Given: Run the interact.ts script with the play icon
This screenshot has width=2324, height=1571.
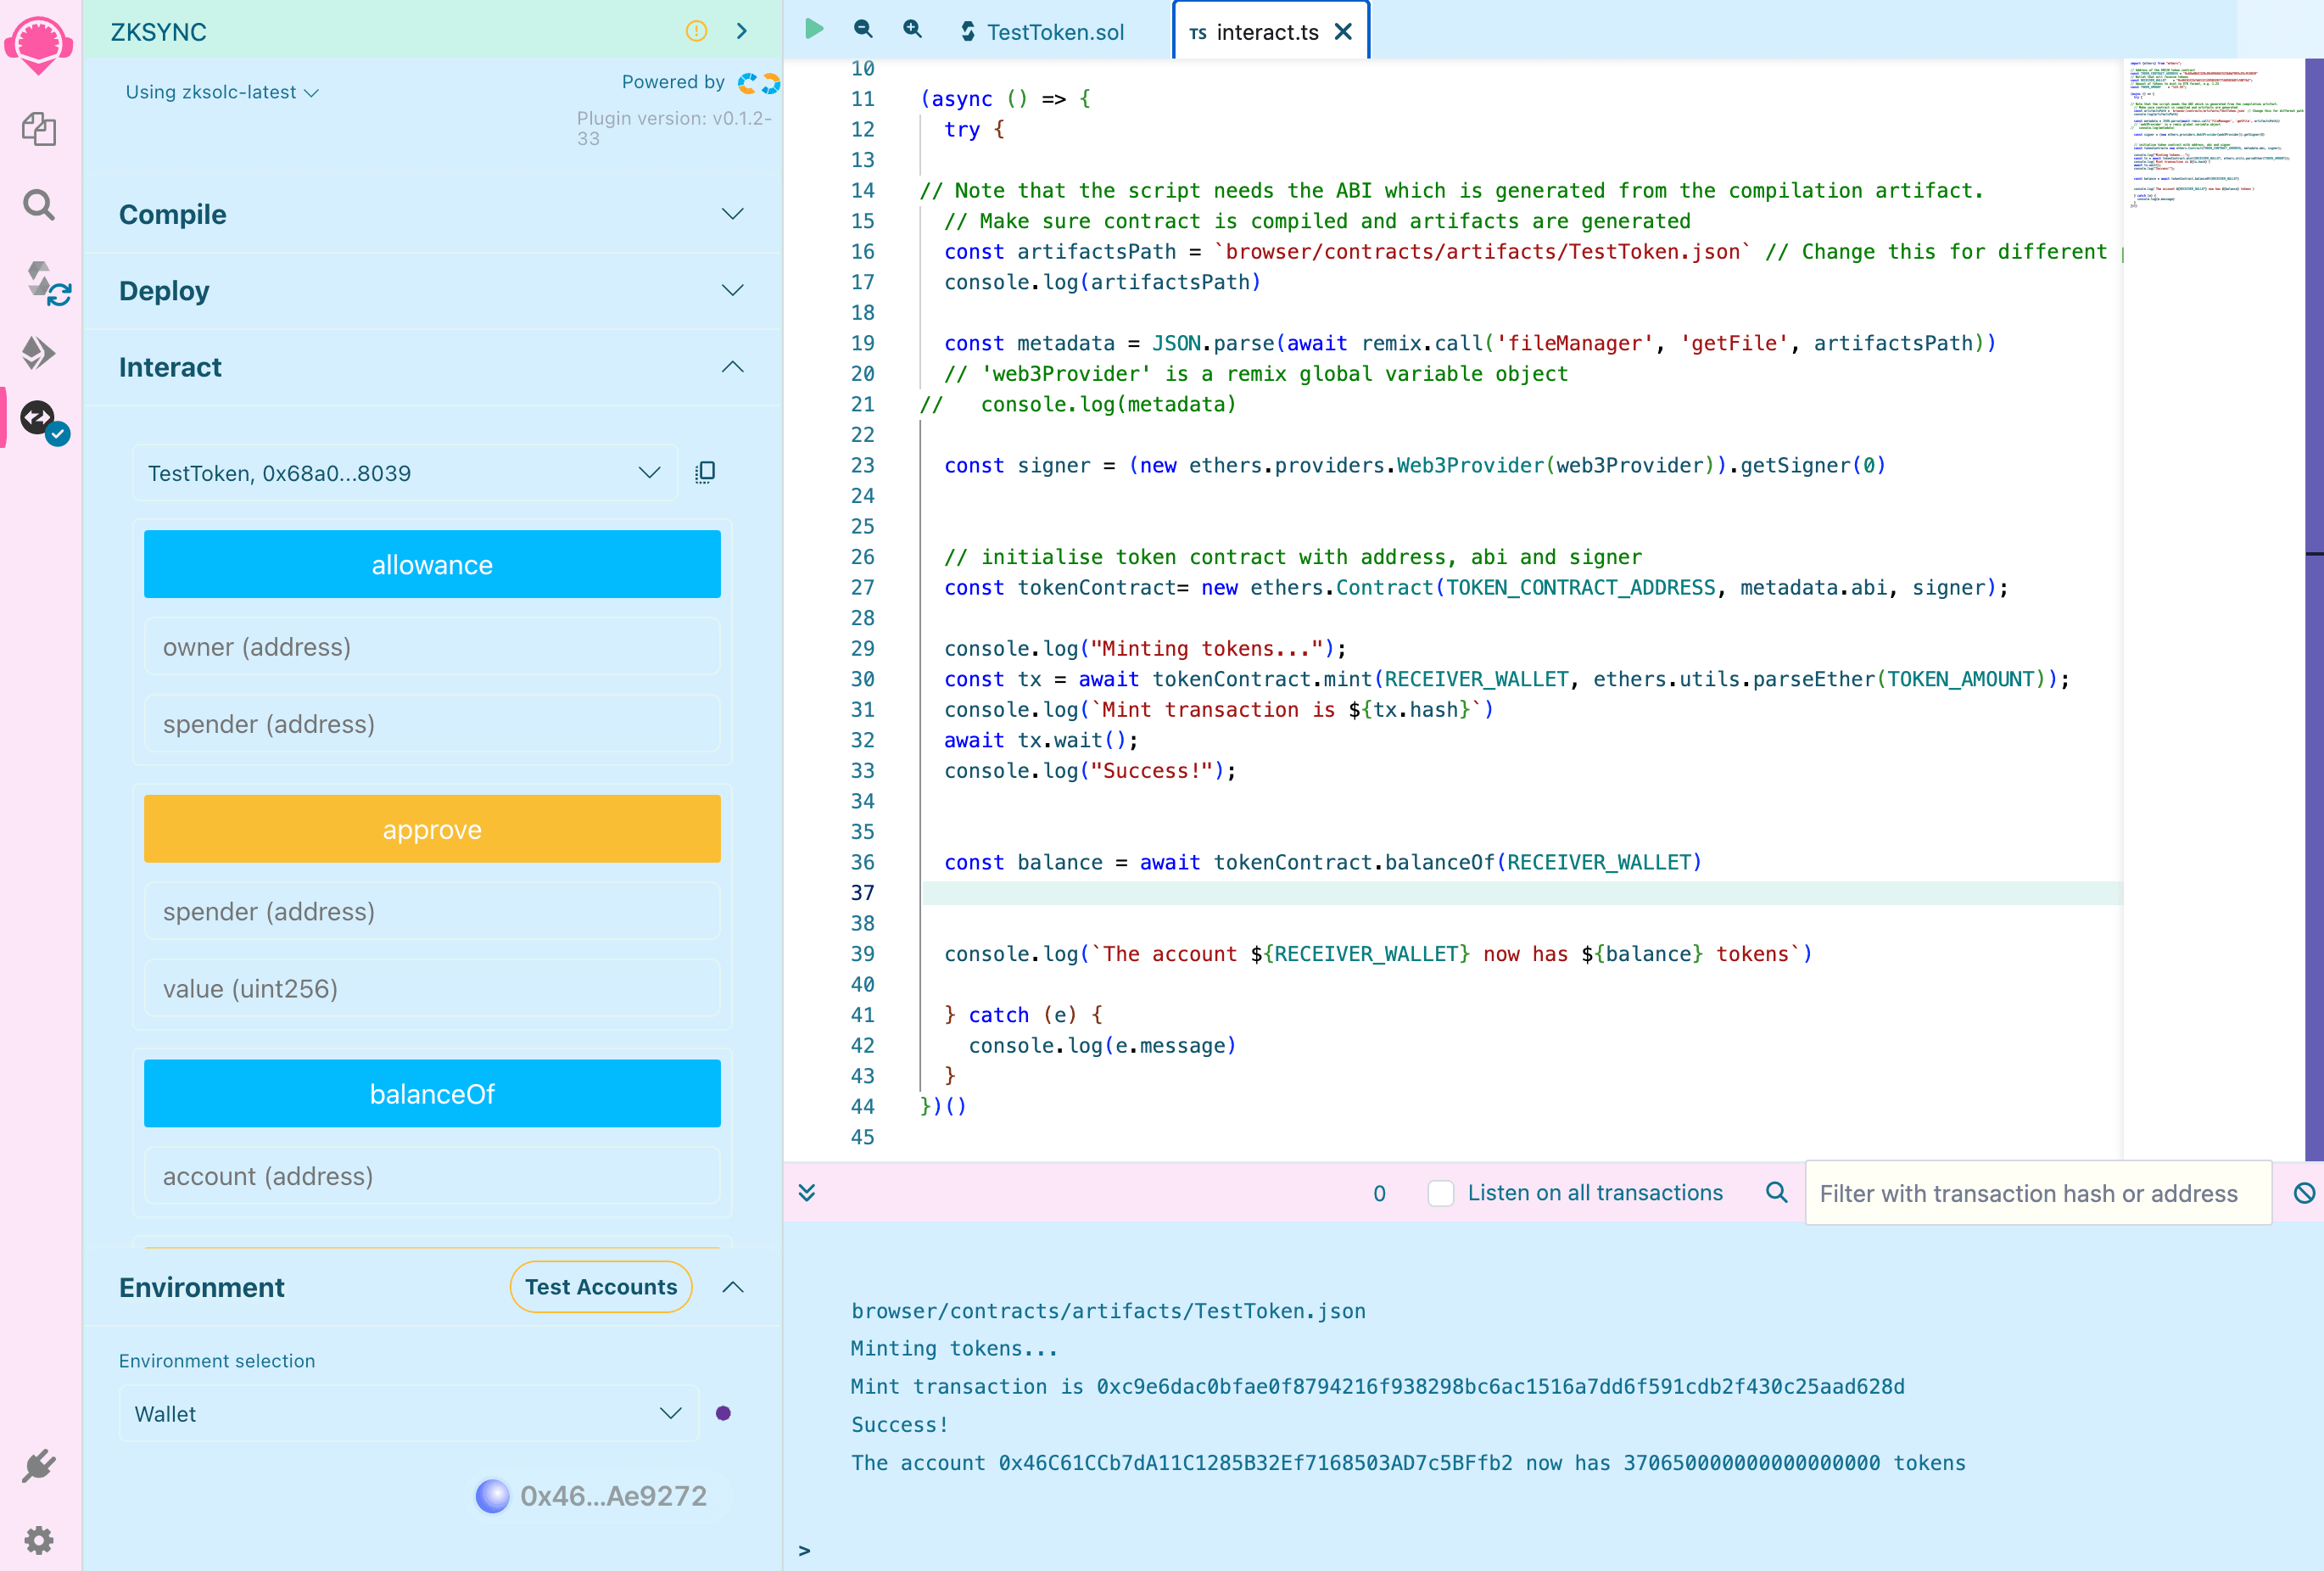Looking at the screenshot, I should (814, 30).
